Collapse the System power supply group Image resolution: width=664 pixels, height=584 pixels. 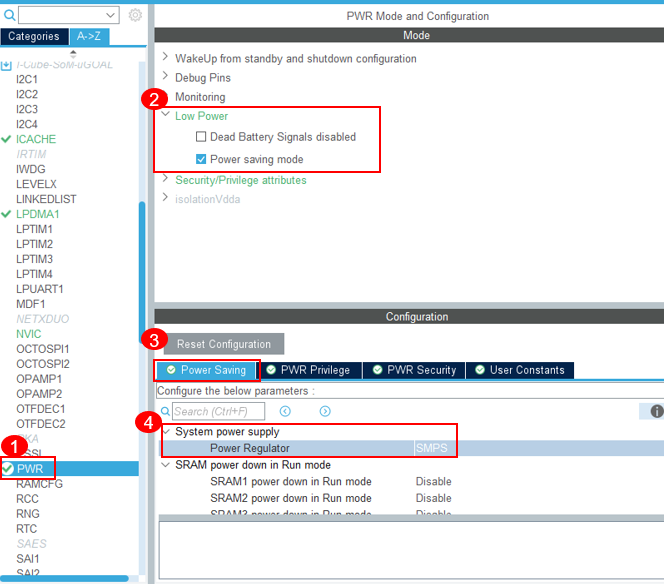pyautogui.click(x=166, y=432)
